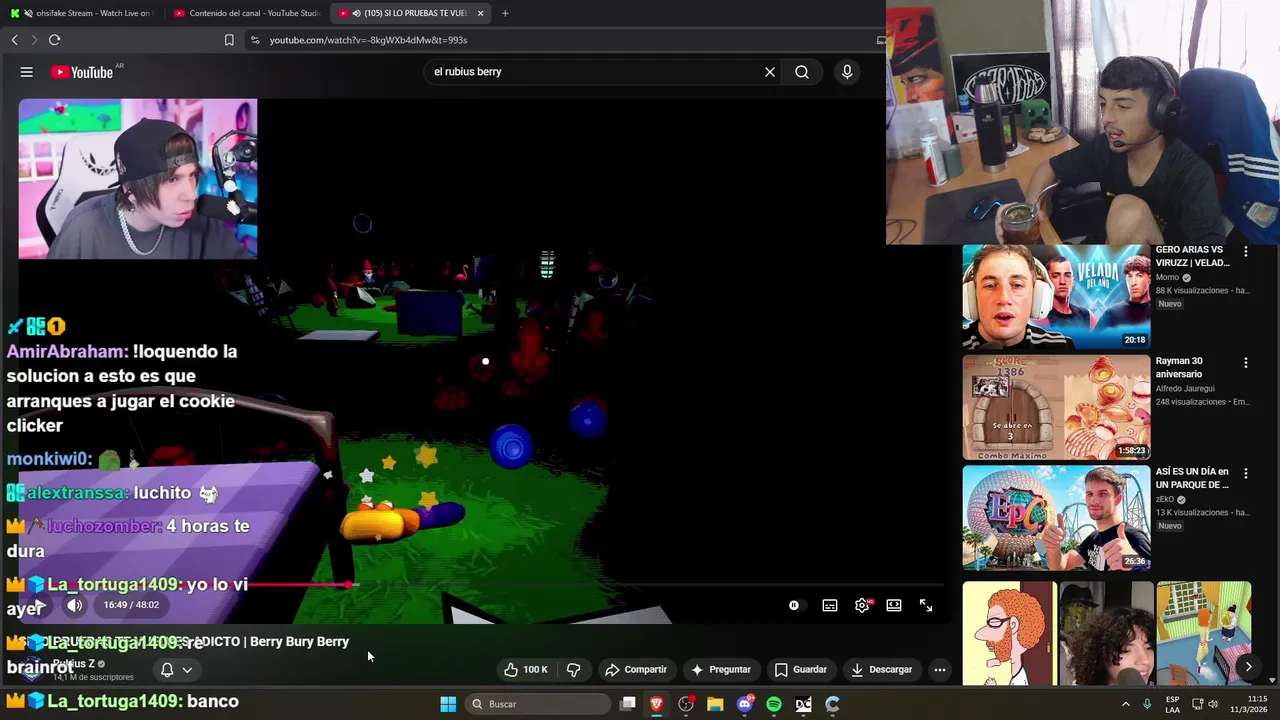Click Preguntar ask button
1280x720 pixels.
[x=721, y=669]
